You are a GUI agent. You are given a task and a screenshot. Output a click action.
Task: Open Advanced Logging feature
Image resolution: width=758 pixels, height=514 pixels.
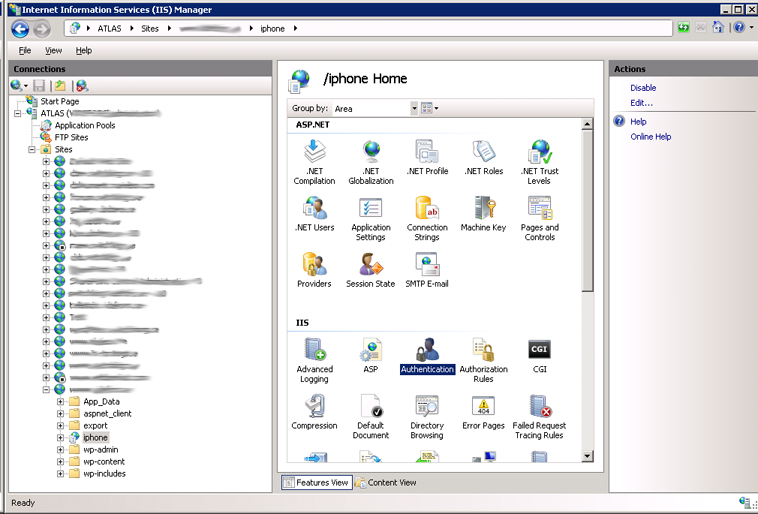tap(315, 360)
